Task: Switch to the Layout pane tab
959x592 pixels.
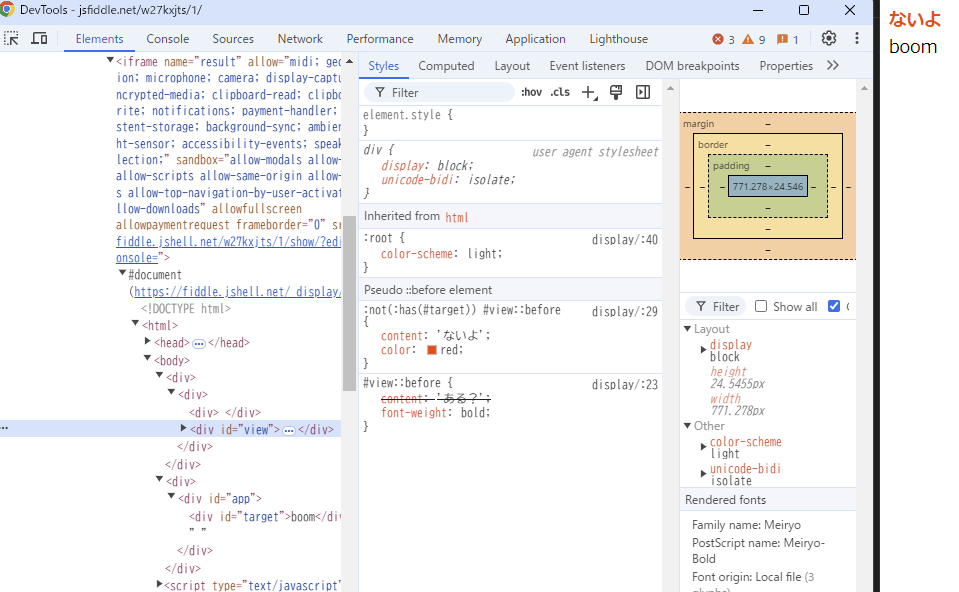Action: [x=512, y=65]
